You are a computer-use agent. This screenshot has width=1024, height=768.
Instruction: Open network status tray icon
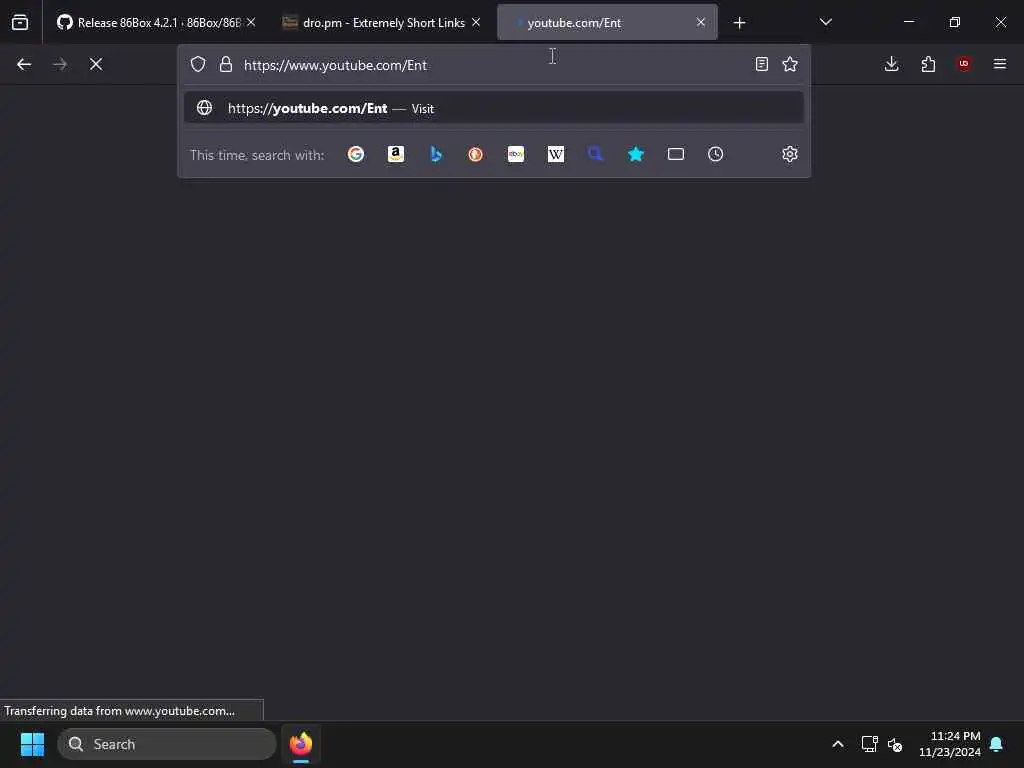(869, 744)
